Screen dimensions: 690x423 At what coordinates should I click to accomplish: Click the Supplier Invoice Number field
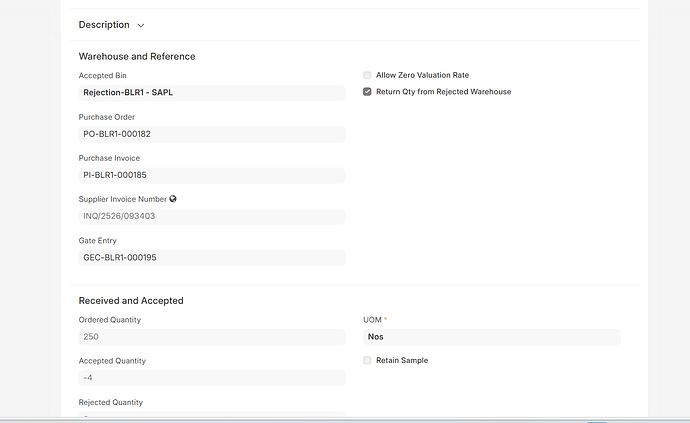(x=211, y=216)
